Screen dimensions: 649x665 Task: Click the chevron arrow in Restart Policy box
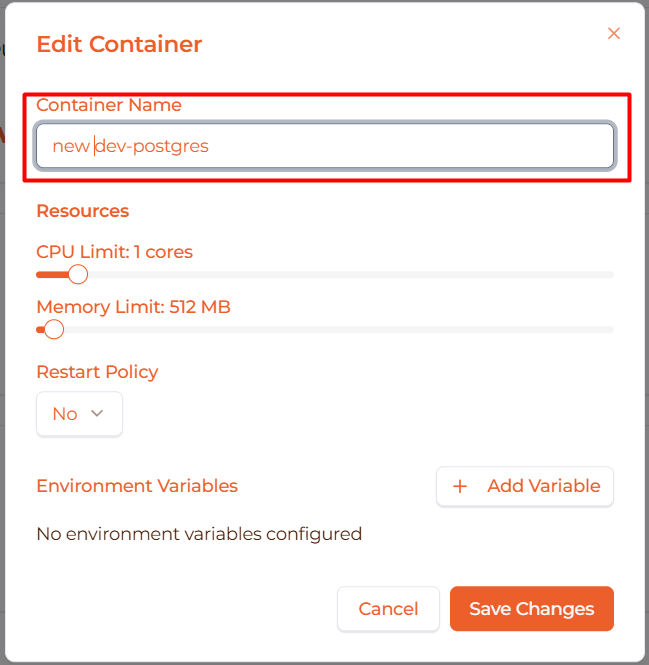(97, 414)
